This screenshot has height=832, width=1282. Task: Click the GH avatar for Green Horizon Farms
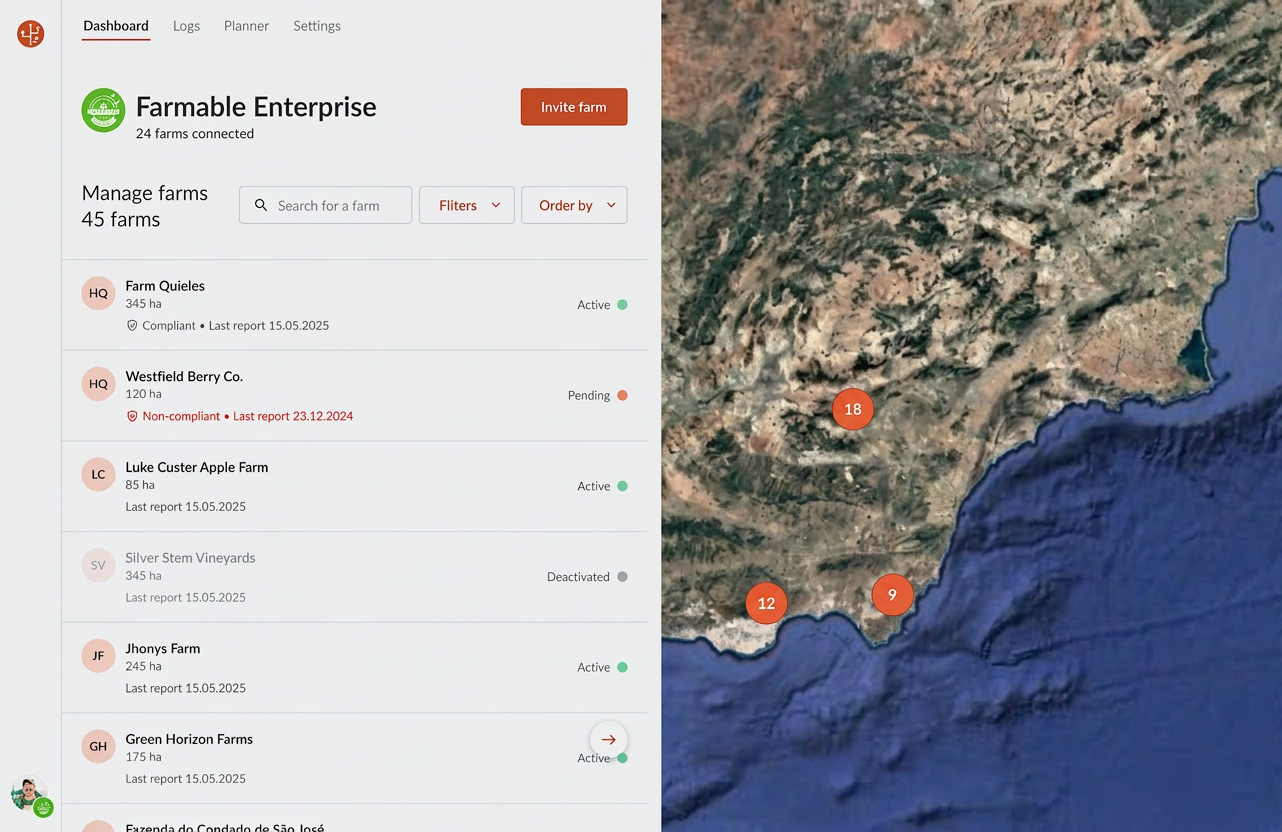pyautogui.click(x=98, y=747)
